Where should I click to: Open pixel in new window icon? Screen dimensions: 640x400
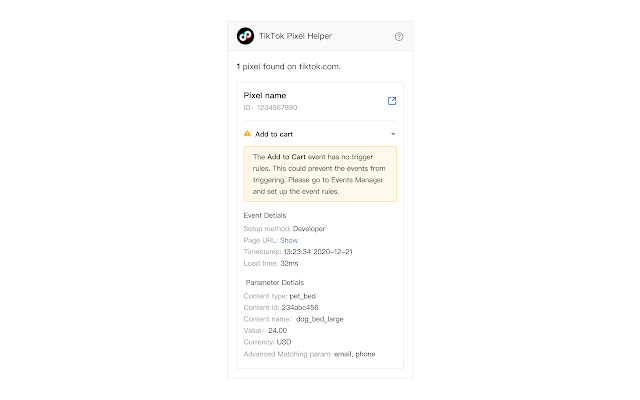pyautogui.click(x=392, y=100)
